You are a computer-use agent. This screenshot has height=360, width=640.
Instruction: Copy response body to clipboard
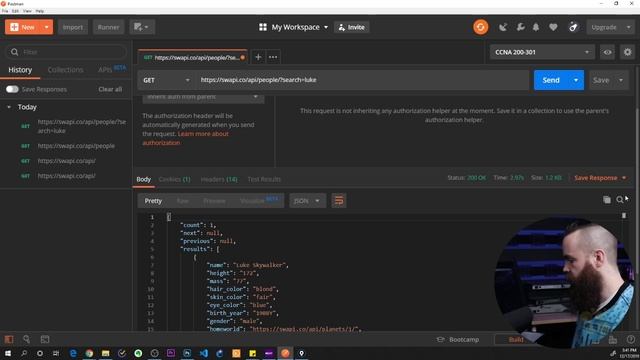607,200
